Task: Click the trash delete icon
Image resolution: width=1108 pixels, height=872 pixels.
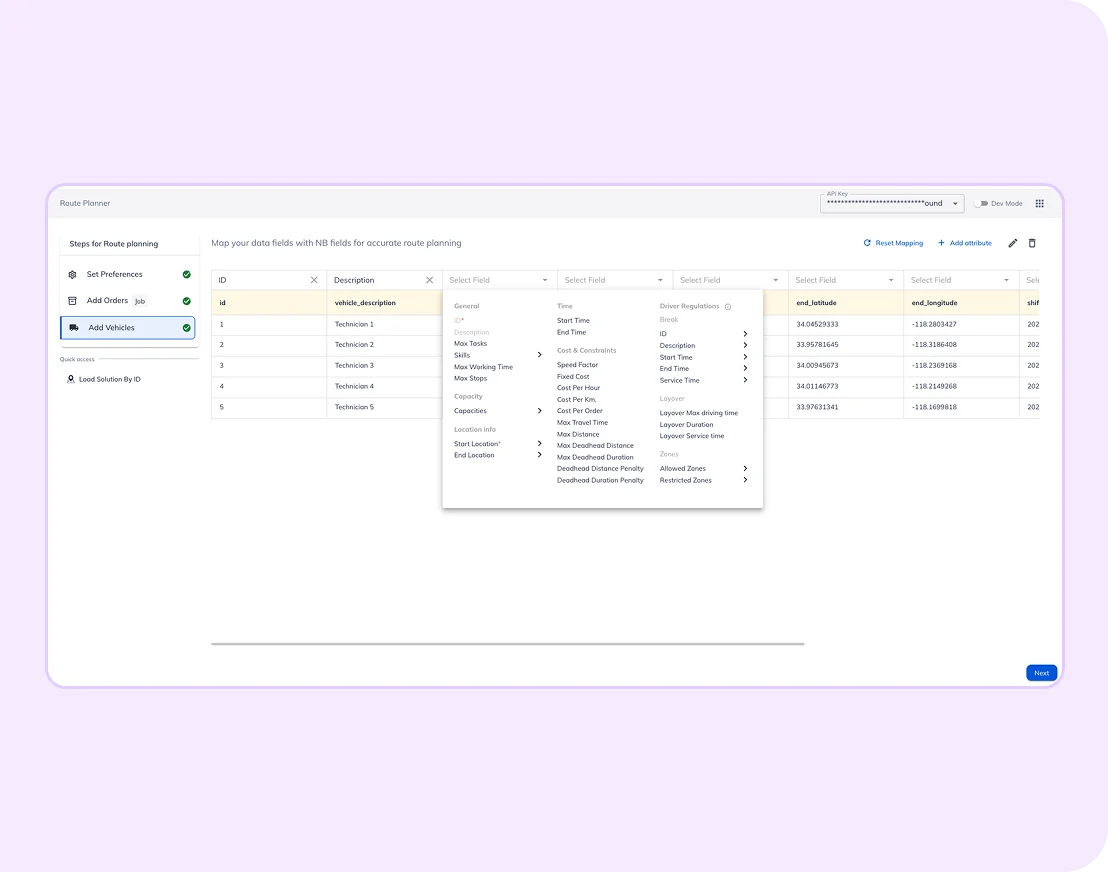Action: (1032, 243)
